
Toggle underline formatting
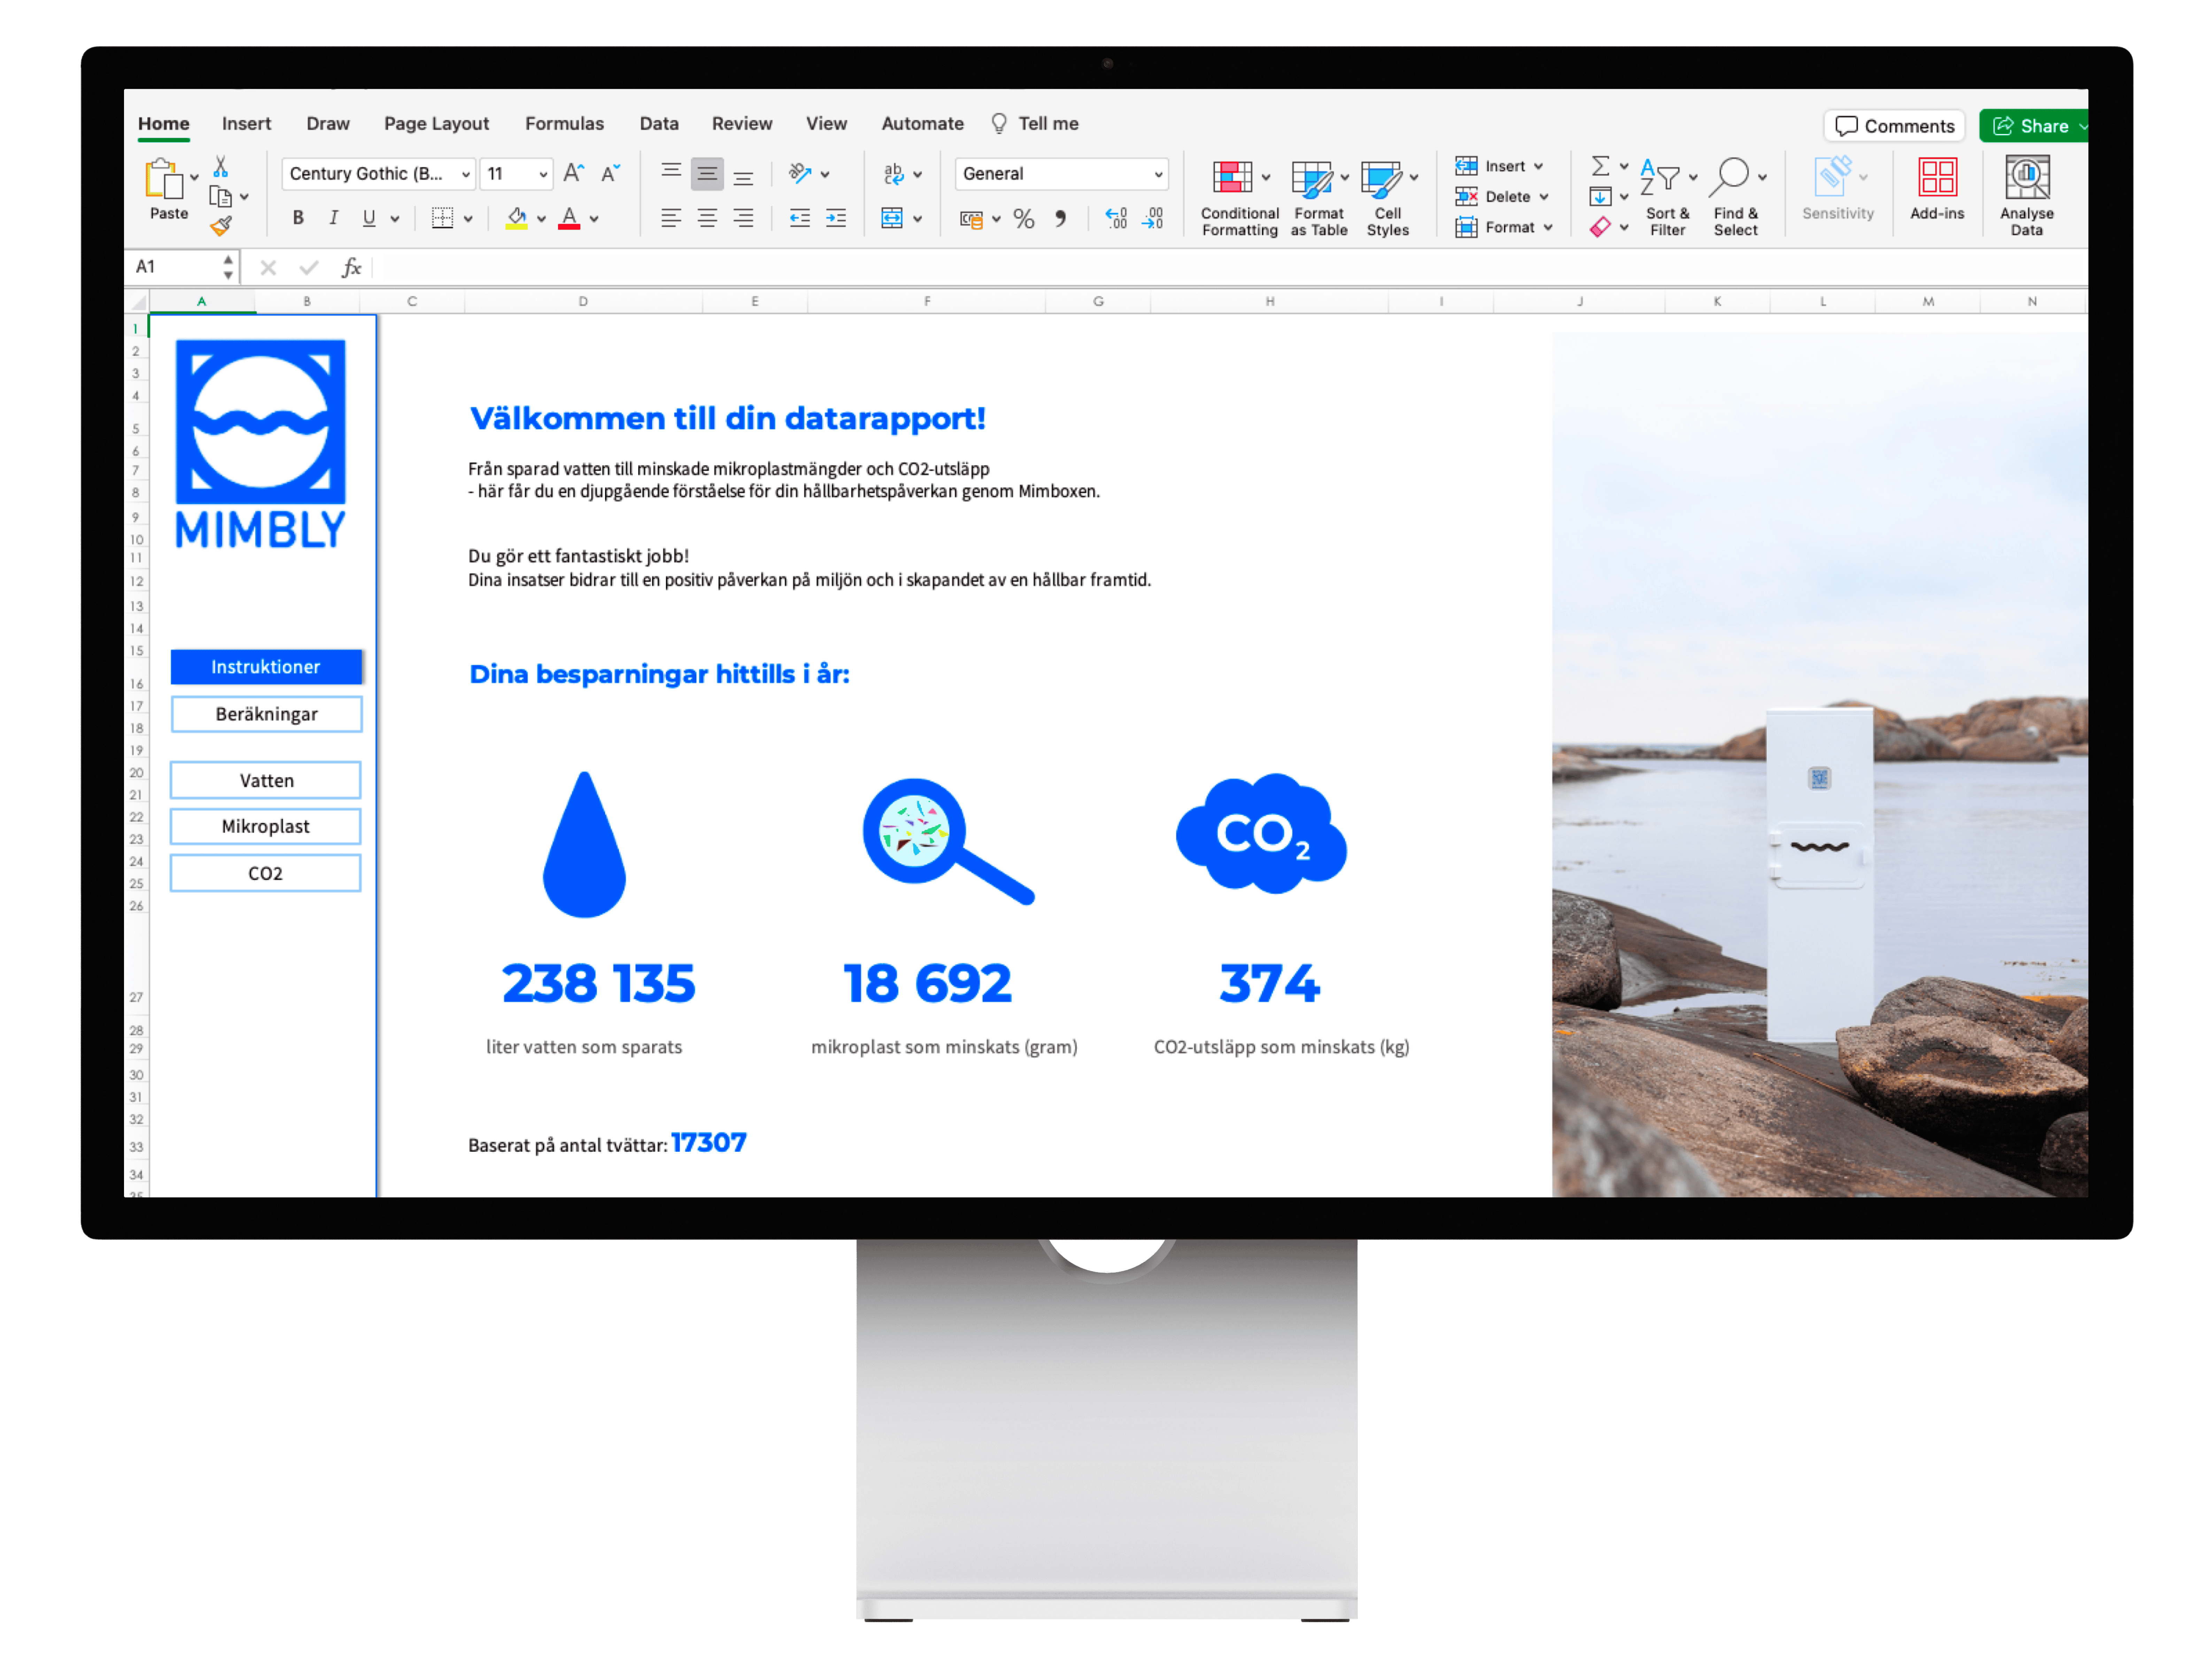click(x=369, y=218)
